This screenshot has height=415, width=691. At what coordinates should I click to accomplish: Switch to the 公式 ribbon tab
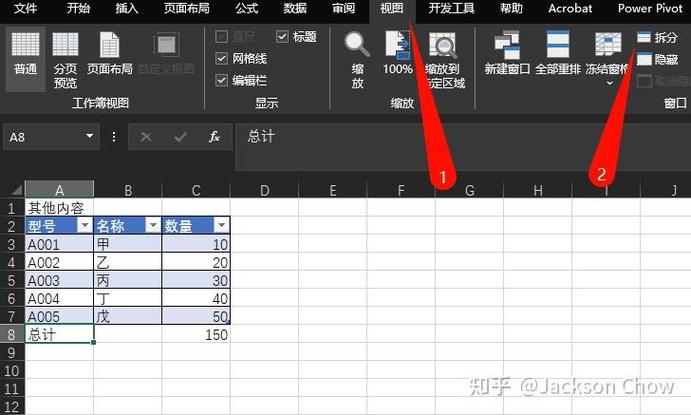tap(246, 8)
